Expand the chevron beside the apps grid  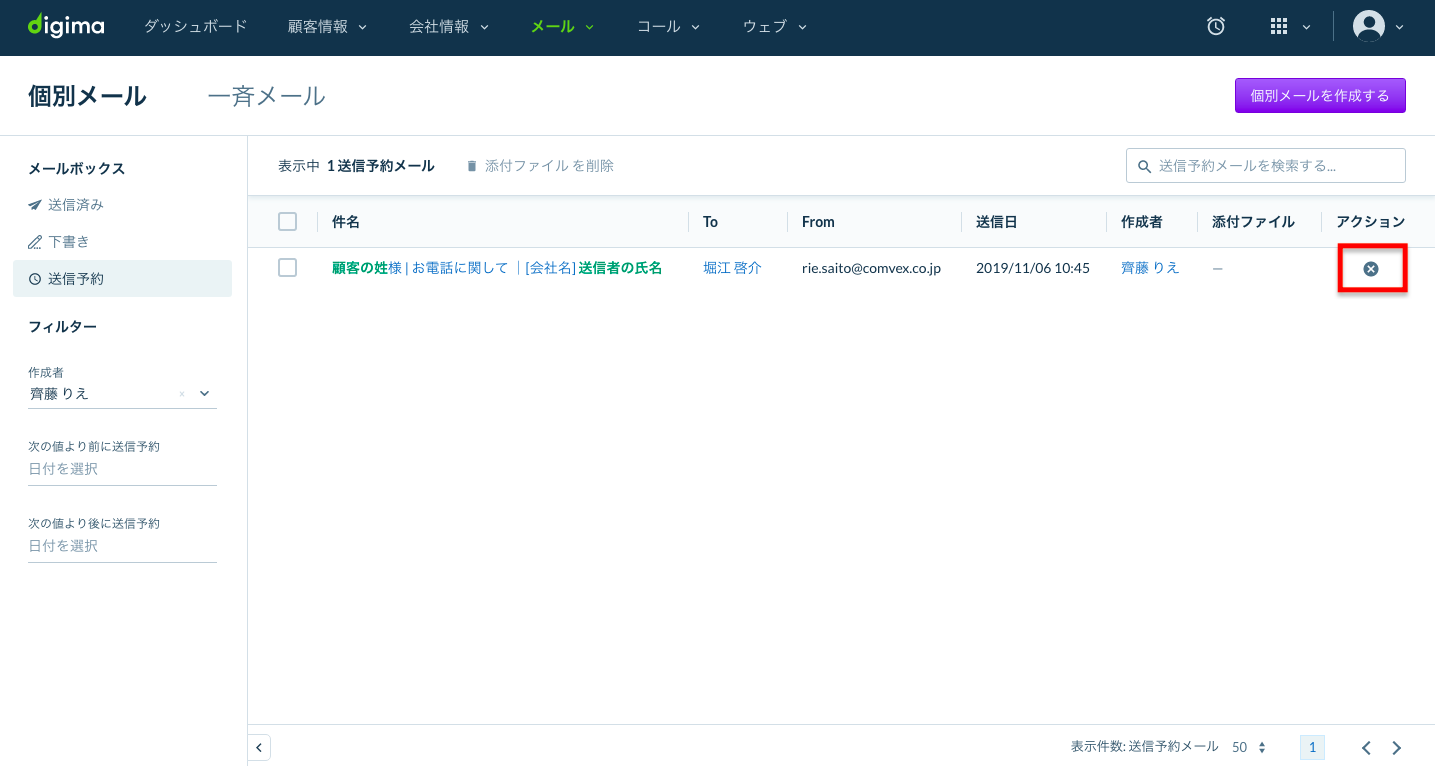[x=1306, y=28]
